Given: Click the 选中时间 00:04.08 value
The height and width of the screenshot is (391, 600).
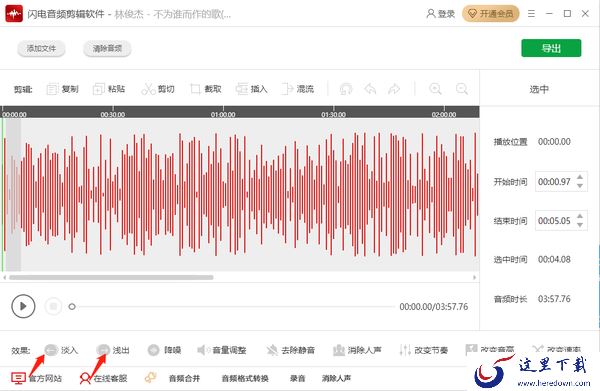Looking at the screenshot, I should point(554,259).
